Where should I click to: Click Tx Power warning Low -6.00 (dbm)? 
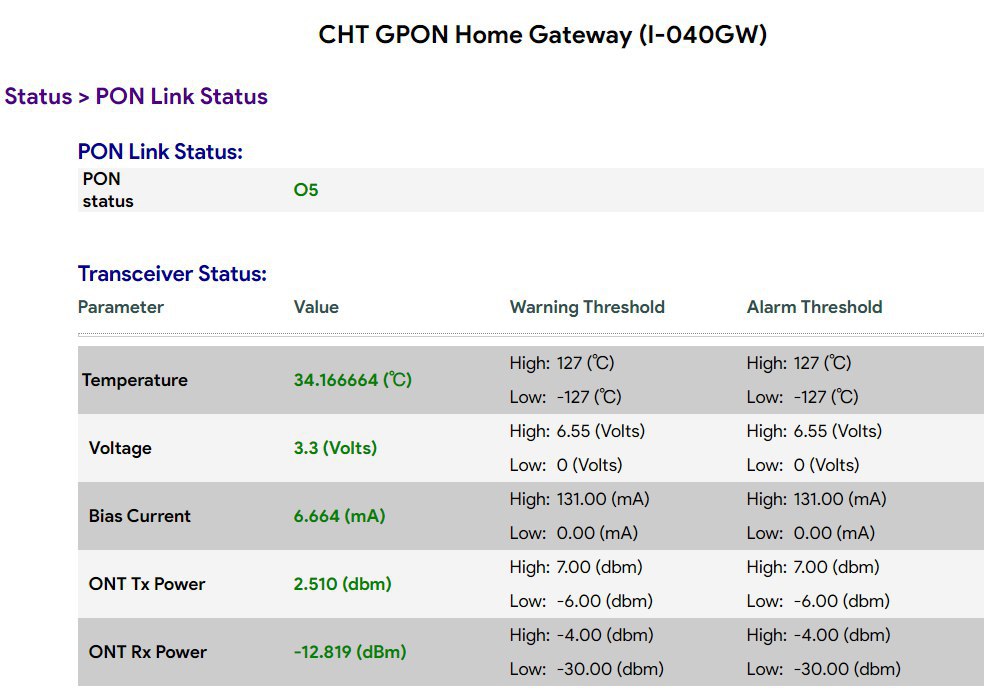(x=581, y=601)
